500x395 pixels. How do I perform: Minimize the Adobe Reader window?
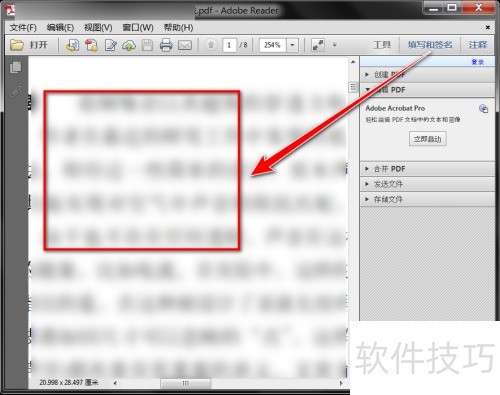(433, 8)
